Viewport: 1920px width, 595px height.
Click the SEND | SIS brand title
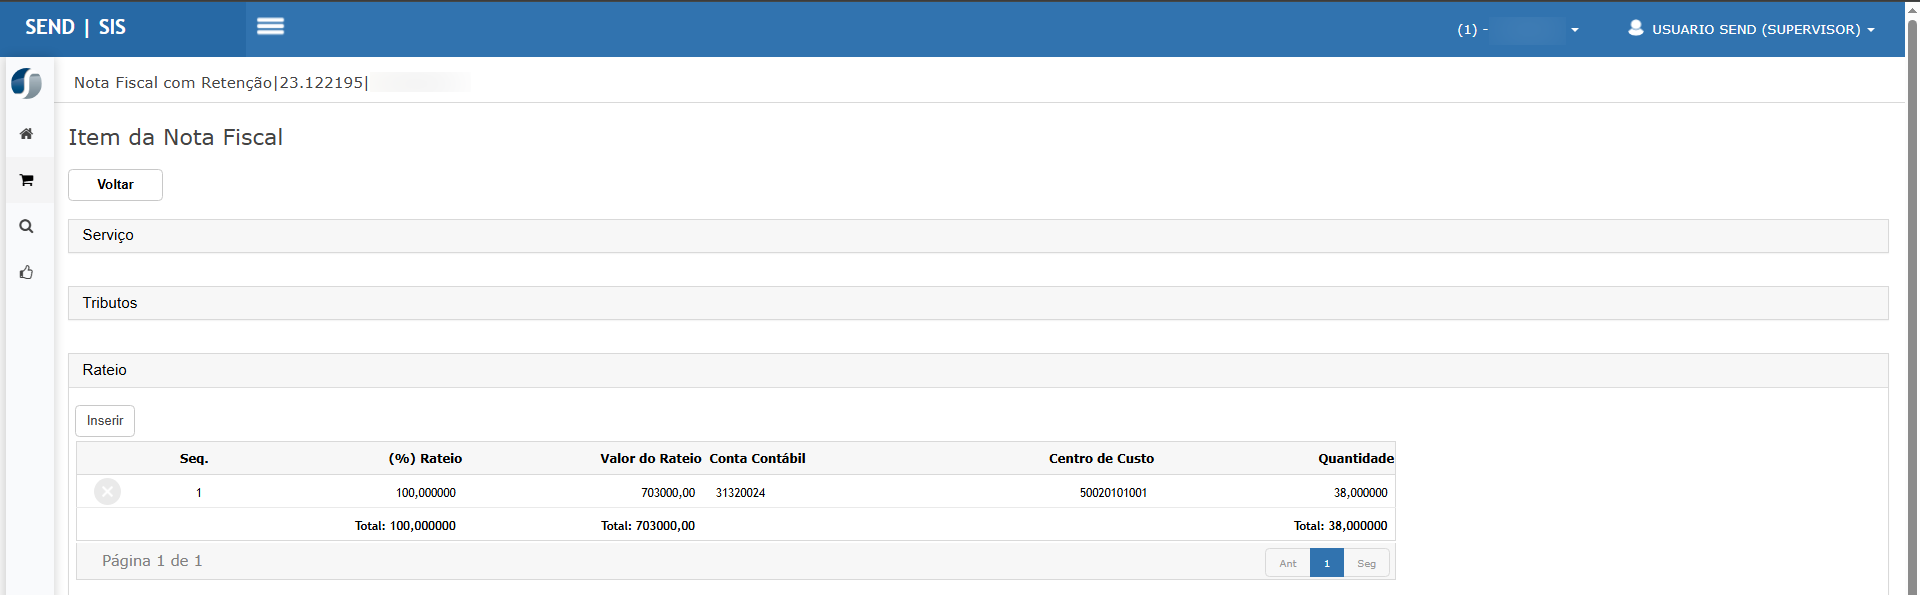[75, 27]
